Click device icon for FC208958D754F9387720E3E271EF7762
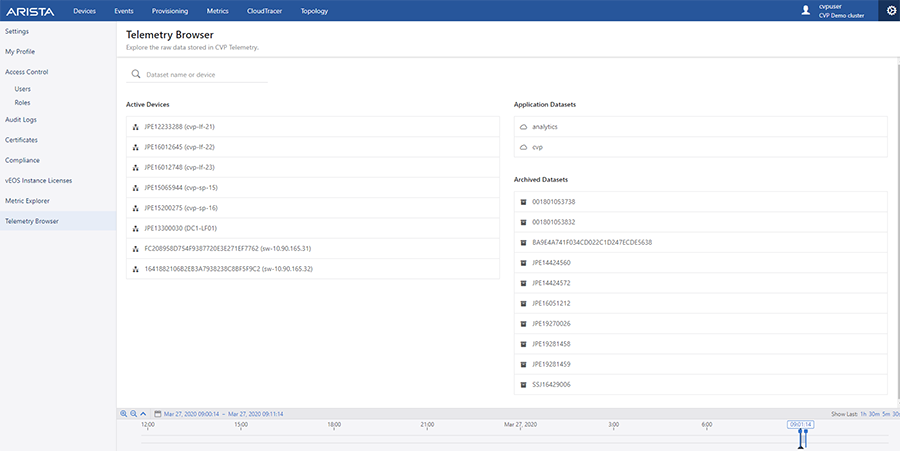 tap(135, 249)
